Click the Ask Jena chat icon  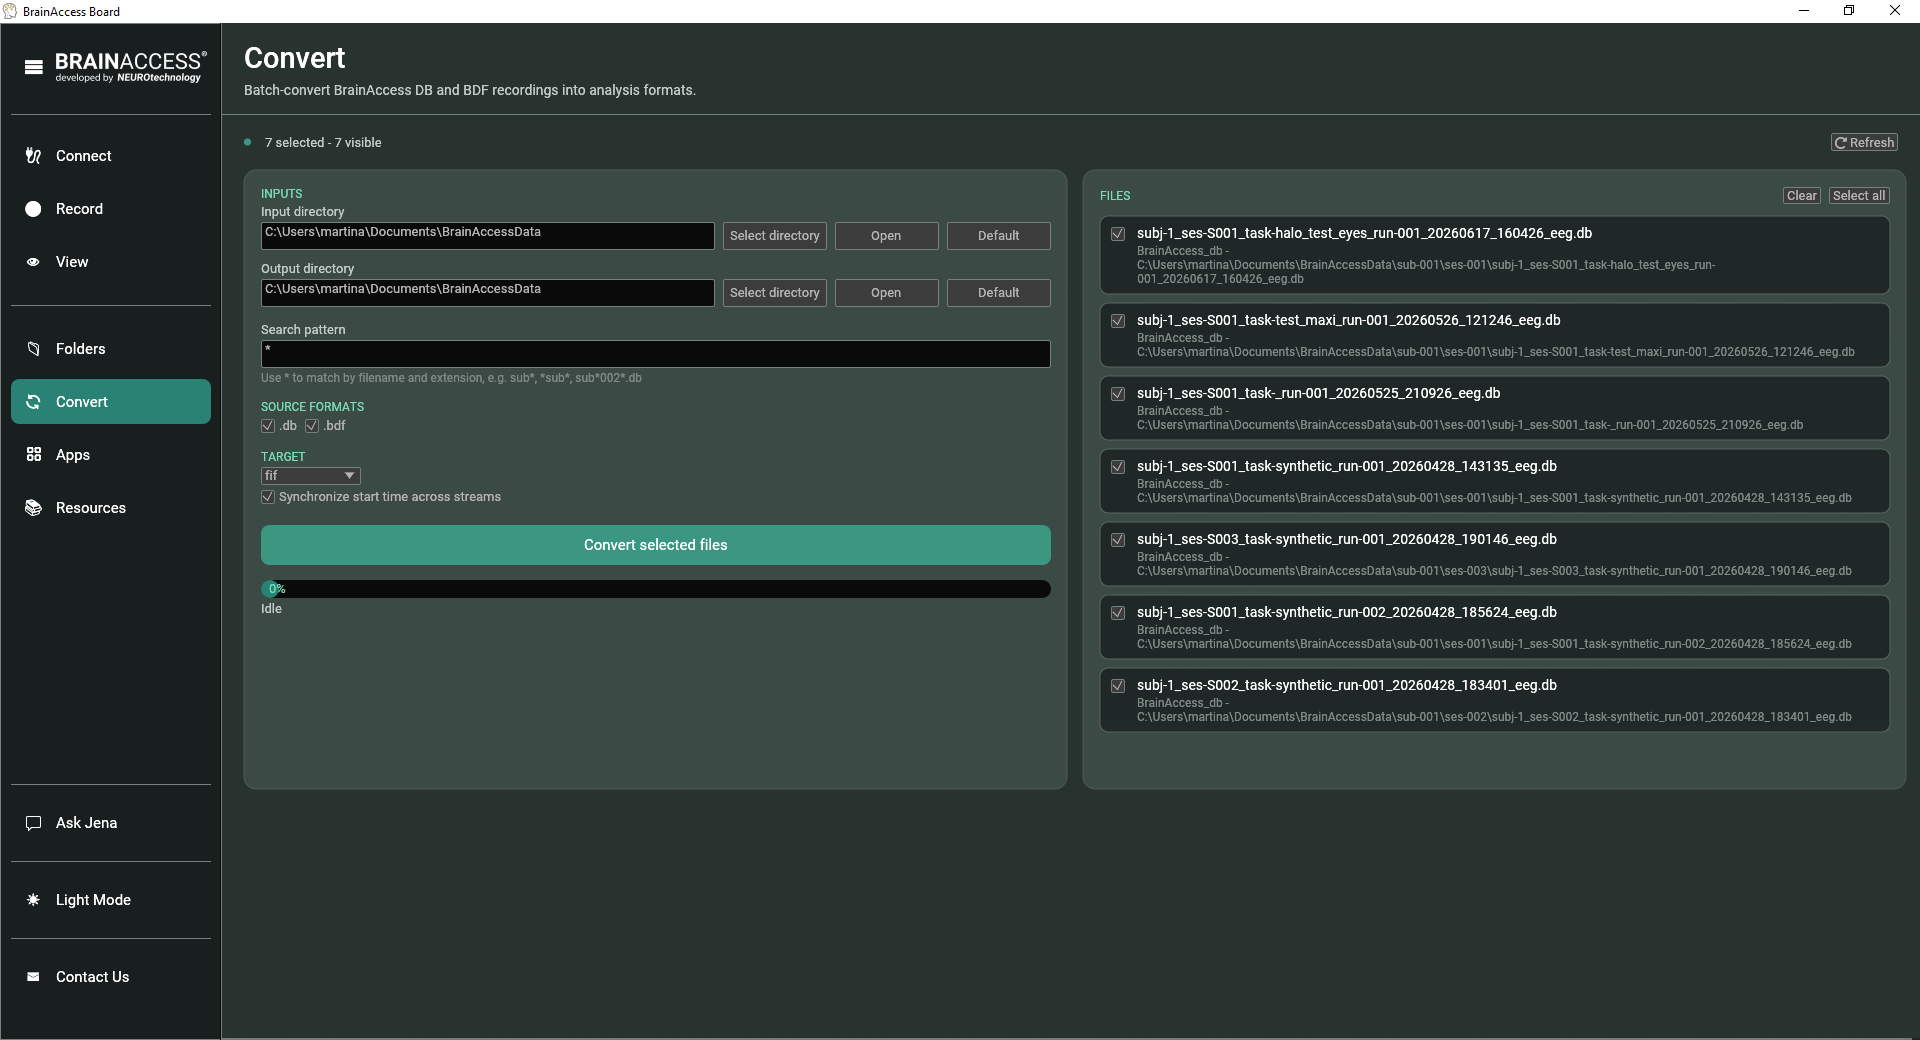(x=33, y=823)
